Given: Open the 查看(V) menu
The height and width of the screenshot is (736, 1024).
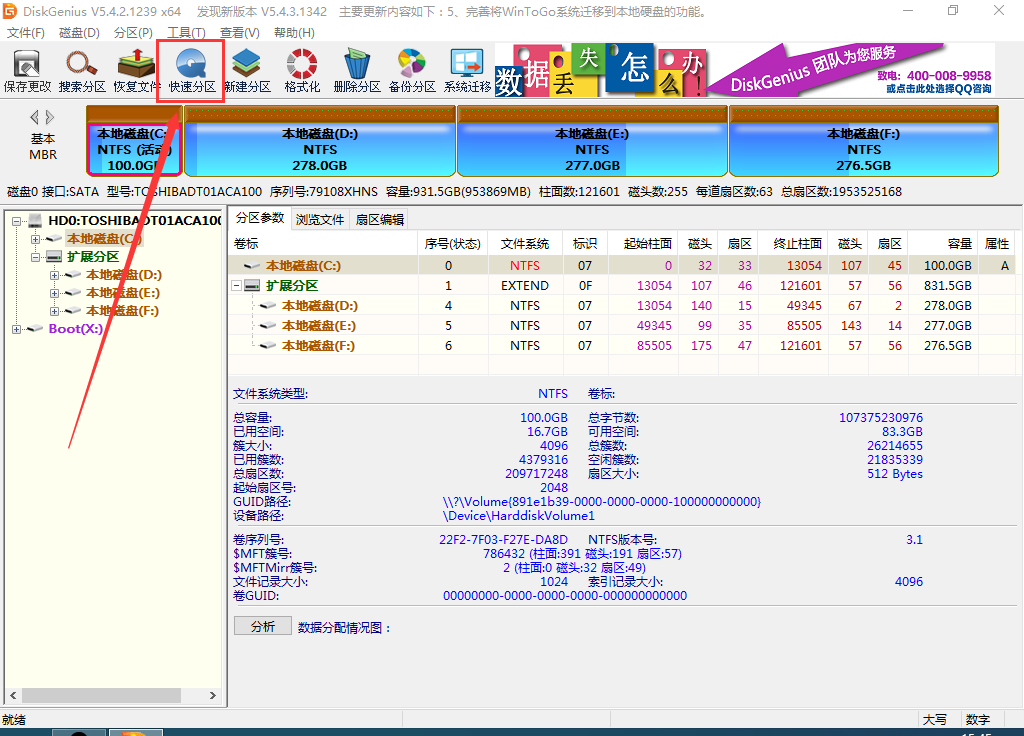Looking at the screenshot, I should pos(240,33).
